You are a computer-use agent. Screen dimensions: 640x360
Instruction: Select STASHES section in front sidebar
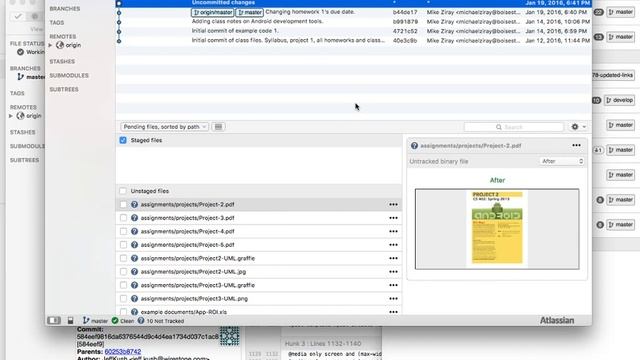pyautogui.click(x=62, y=61)
